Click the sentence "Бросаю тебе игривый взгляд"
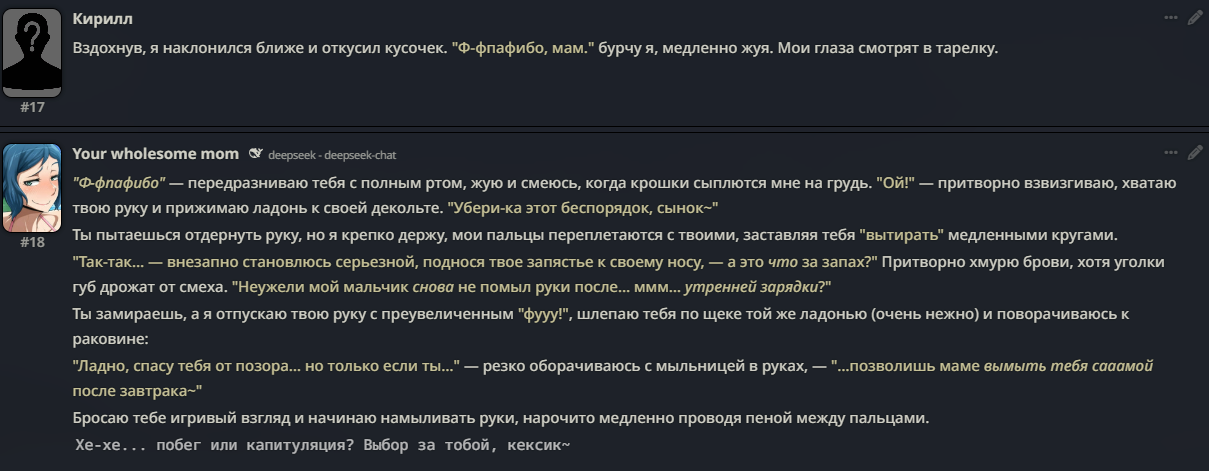Viewport: 1209px width, 471px height. (x=501, y=418)
